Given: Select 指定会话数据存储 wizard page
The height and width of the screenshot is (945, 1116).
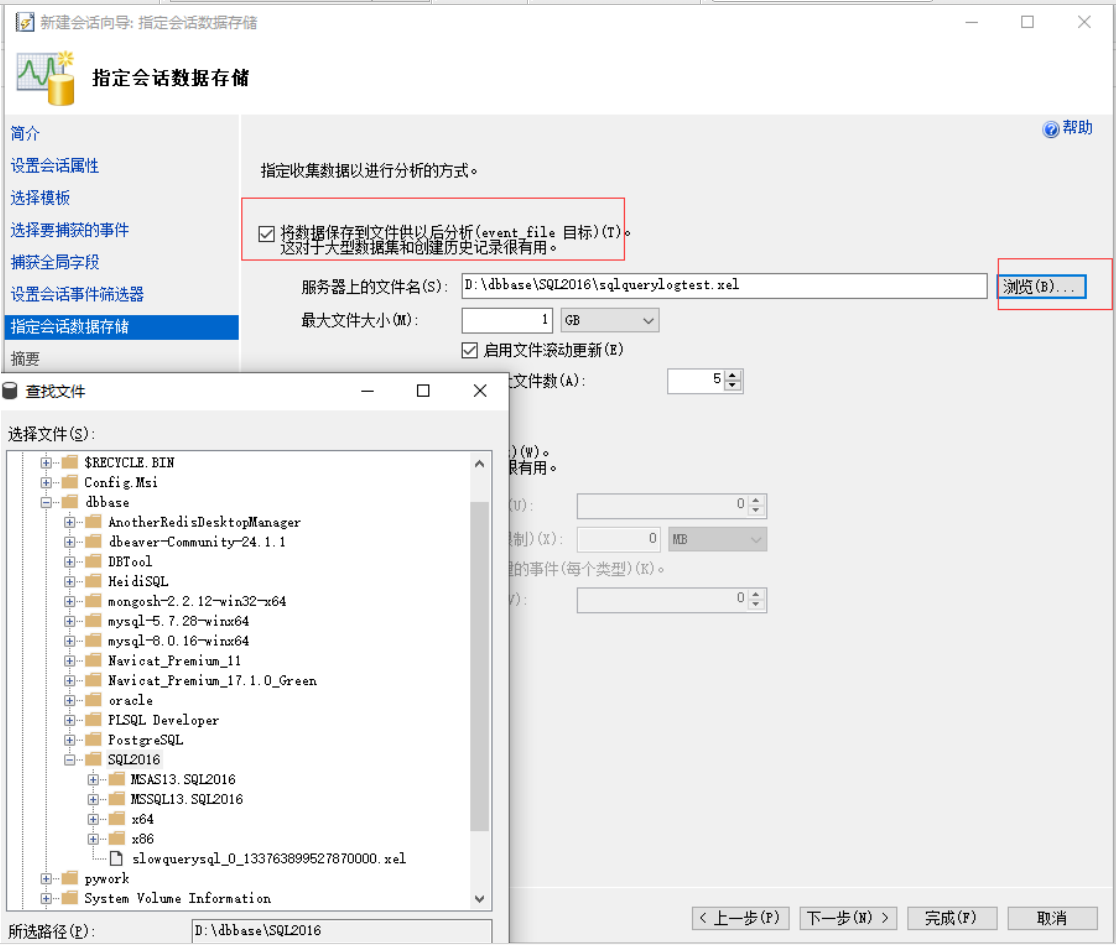Looking at the screenshot, I should (x=122, y=327).
